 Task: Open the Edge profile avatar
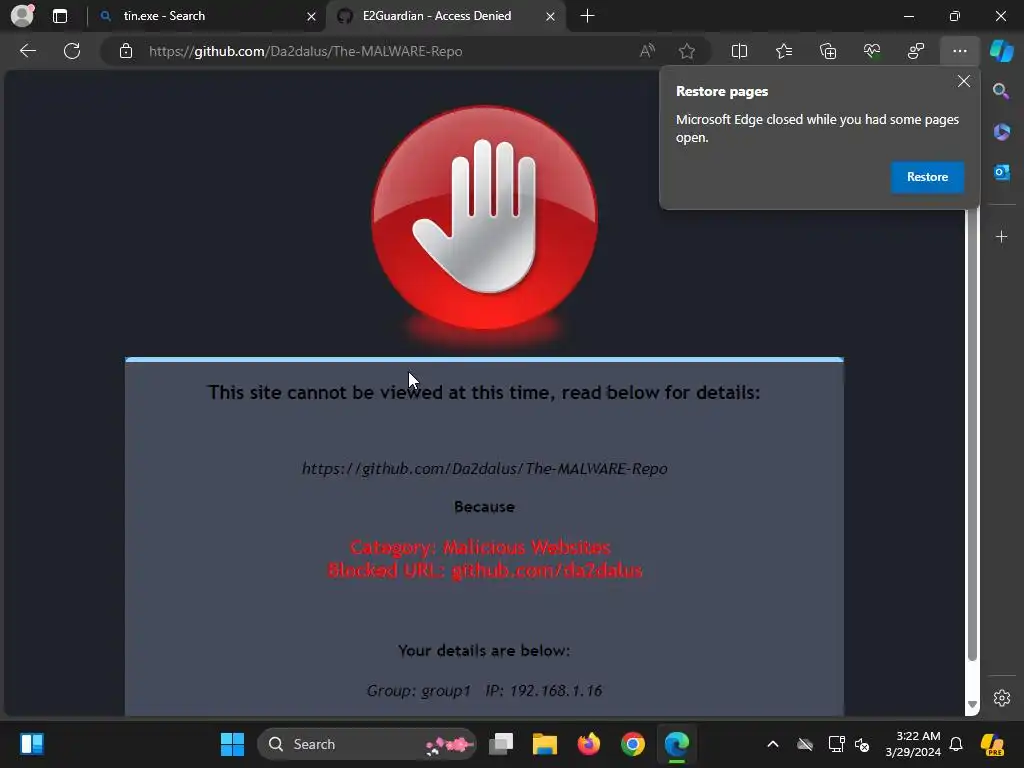coord(22,16)
